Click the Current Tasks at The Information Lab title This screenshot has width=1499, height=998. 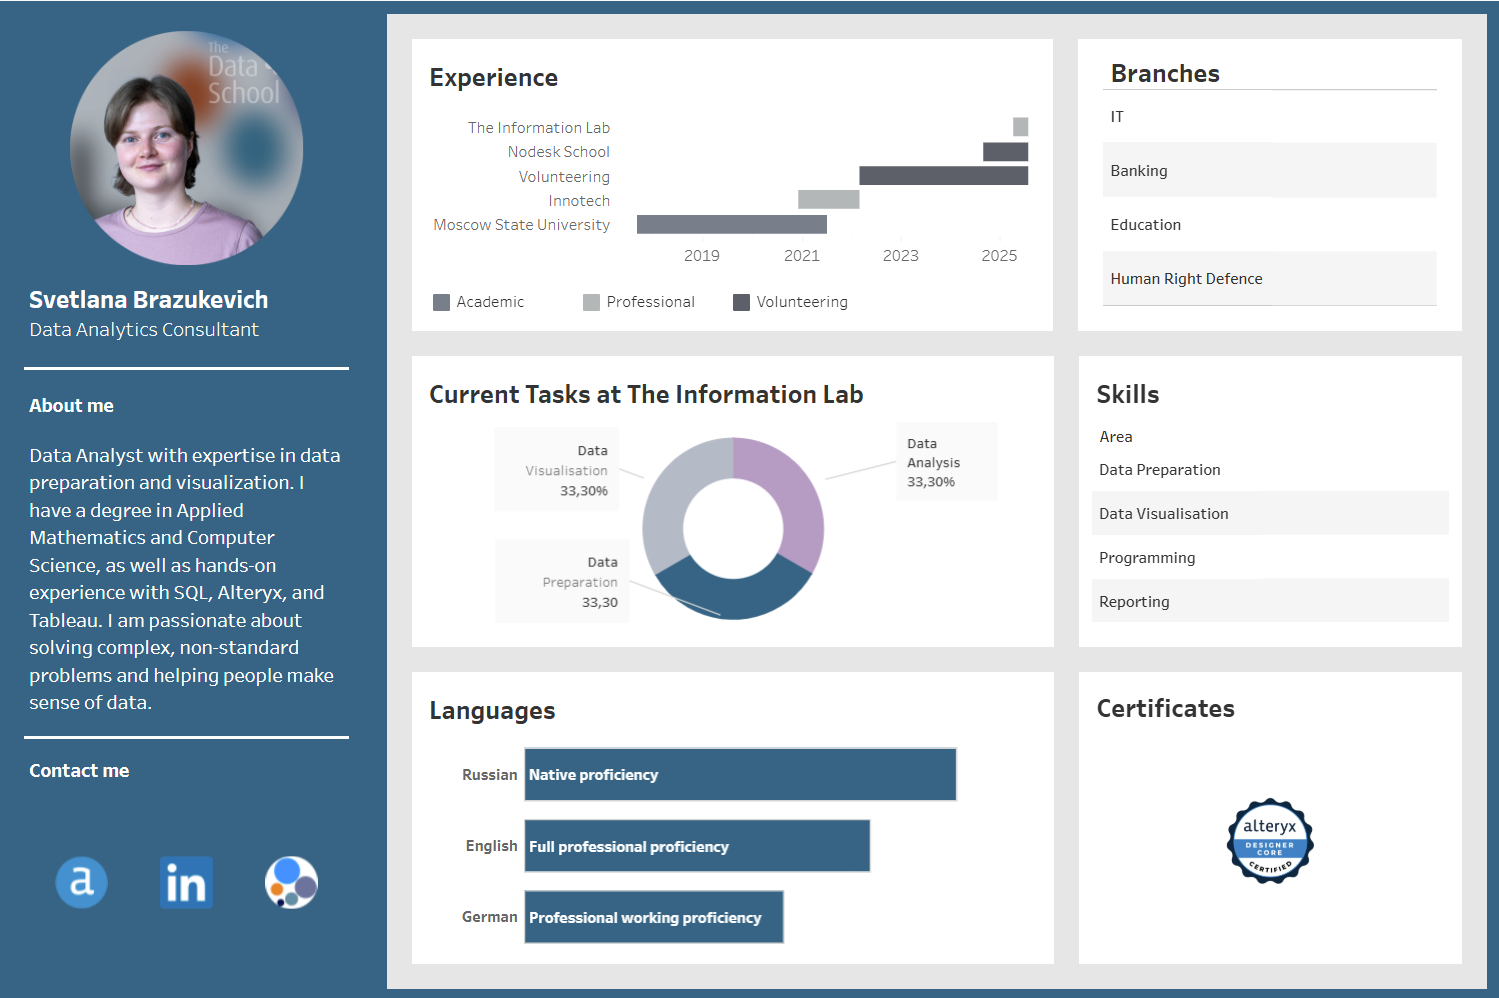[646, 395]
